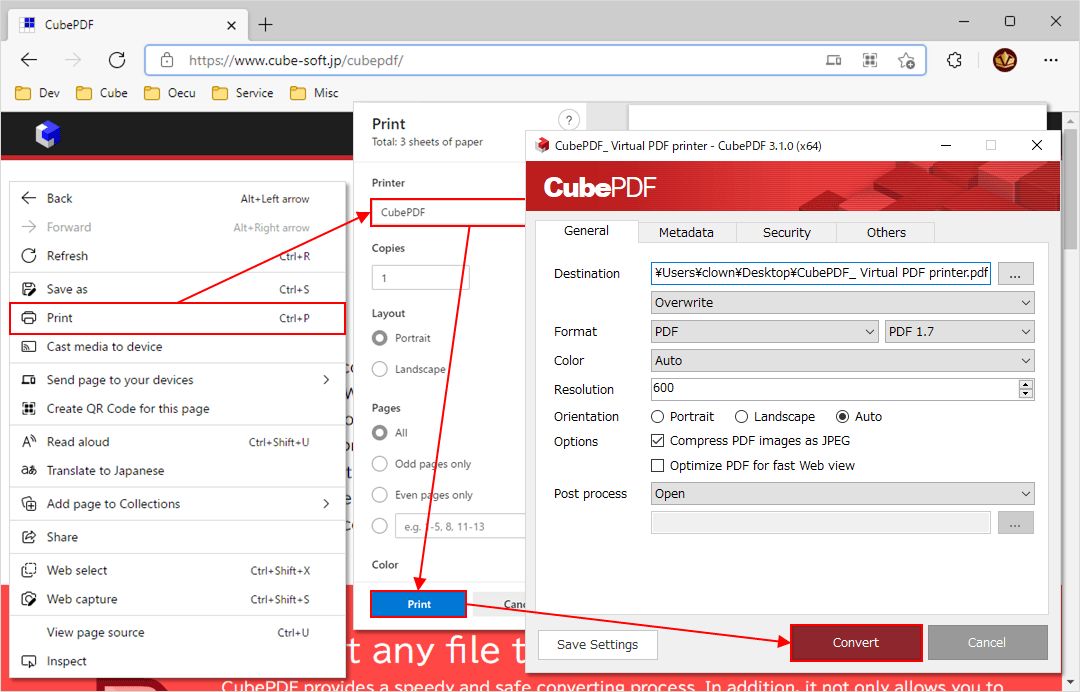Increase Resolution using the up stepper arrow
The width and height of the screenshot is (1080, 692).
click(x=1026, y=385)
